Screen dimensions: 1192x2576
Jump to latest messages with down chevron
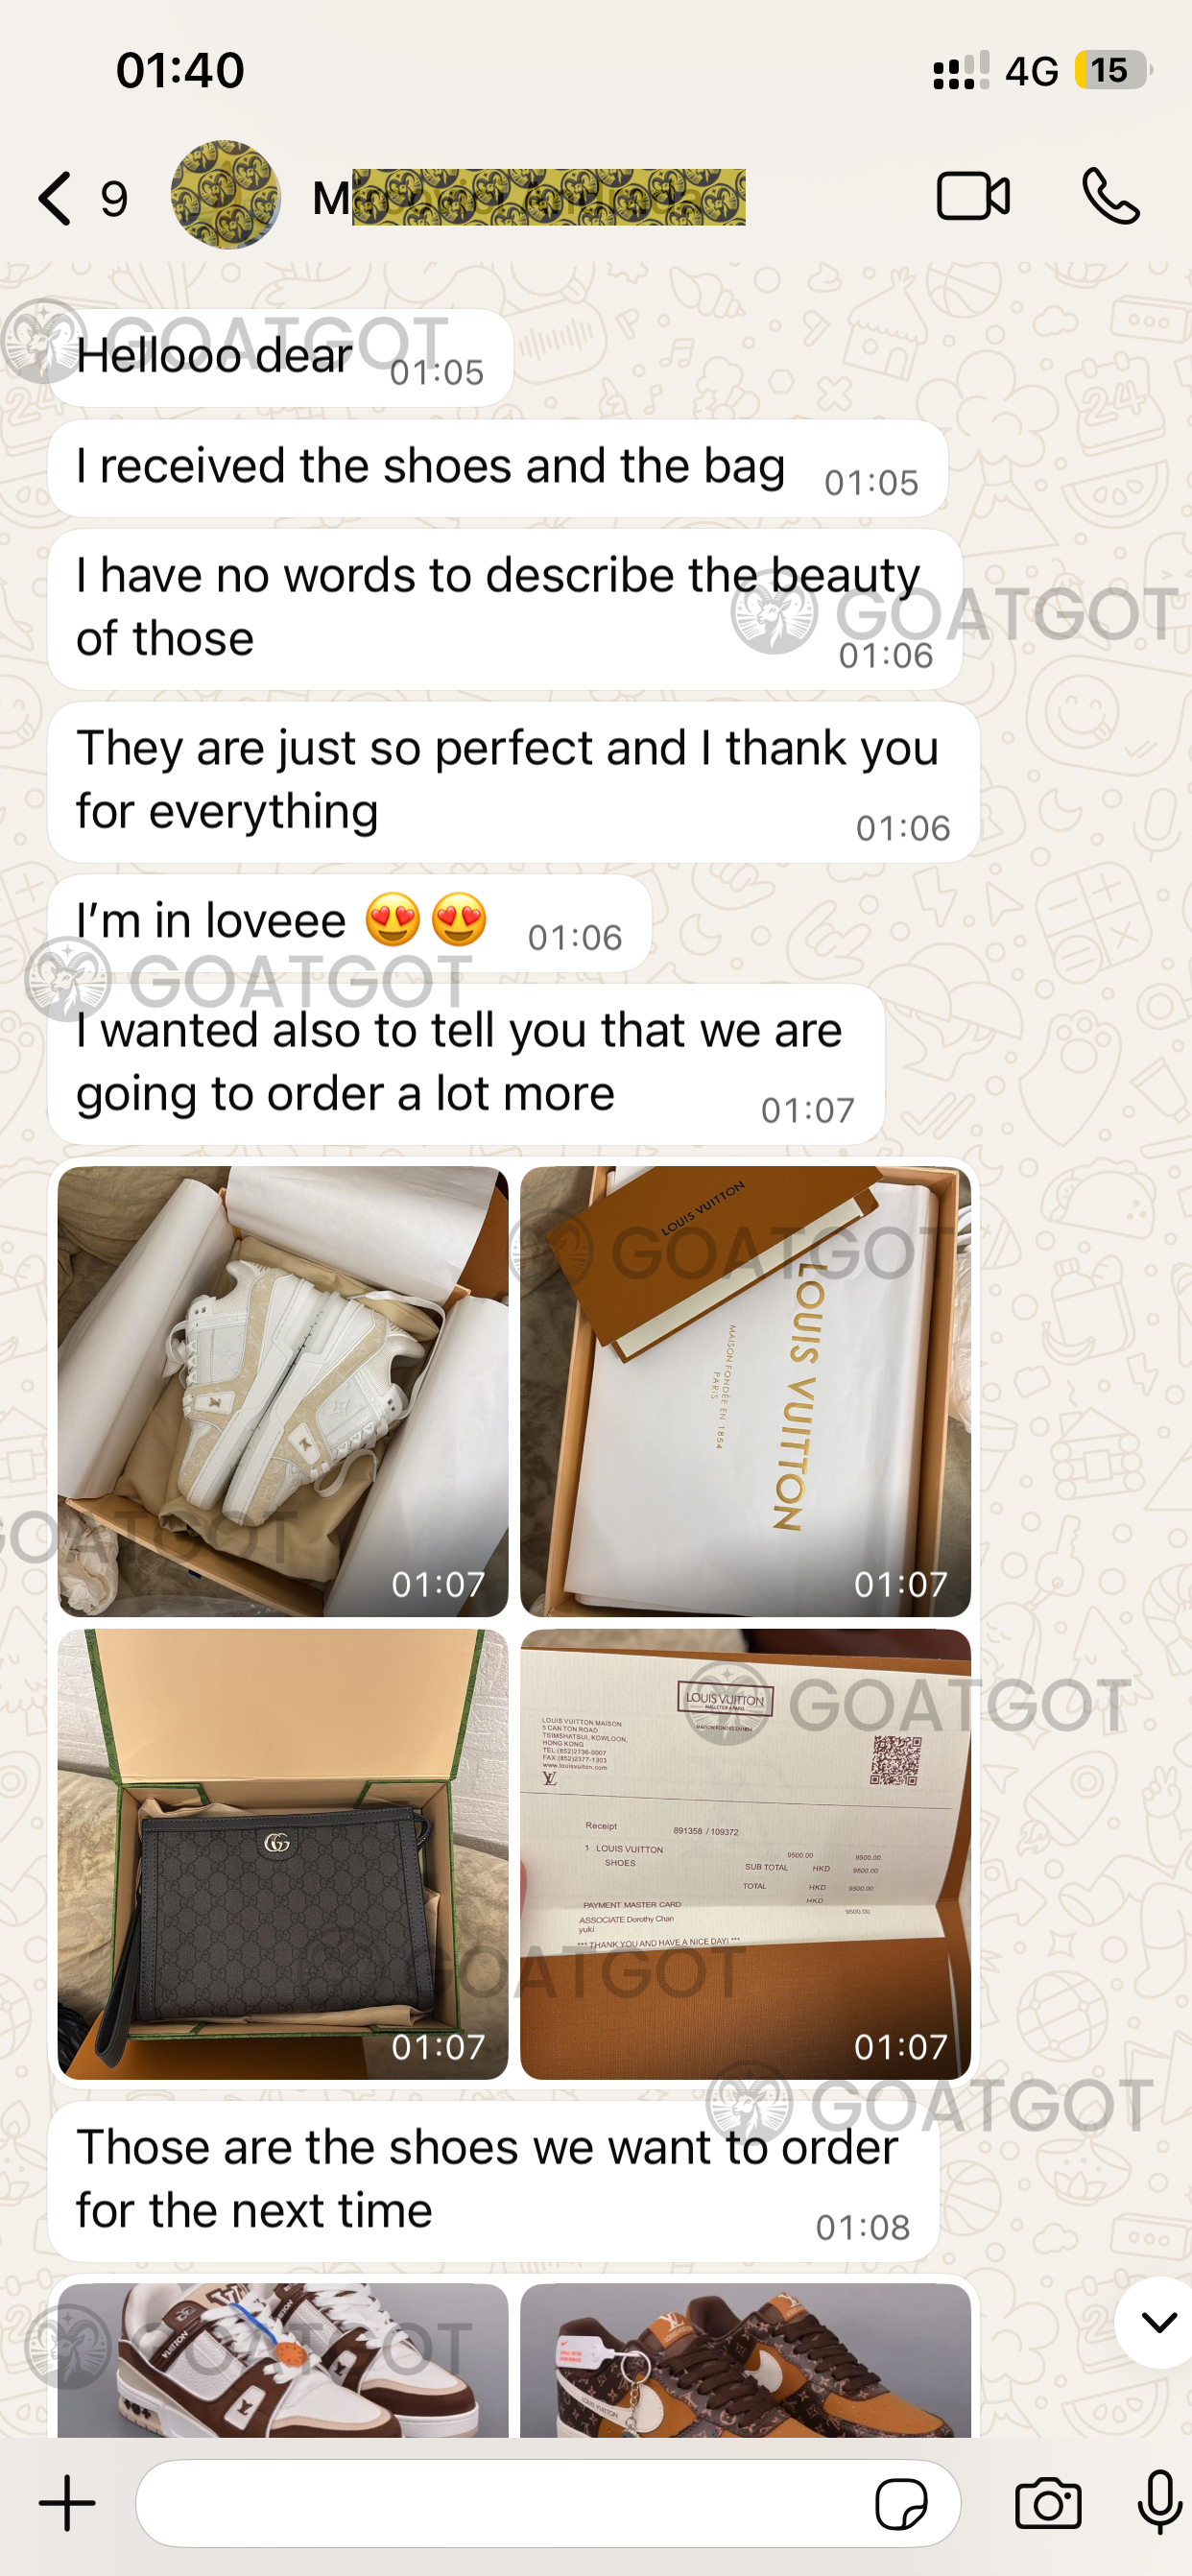coord(1157,2322)
